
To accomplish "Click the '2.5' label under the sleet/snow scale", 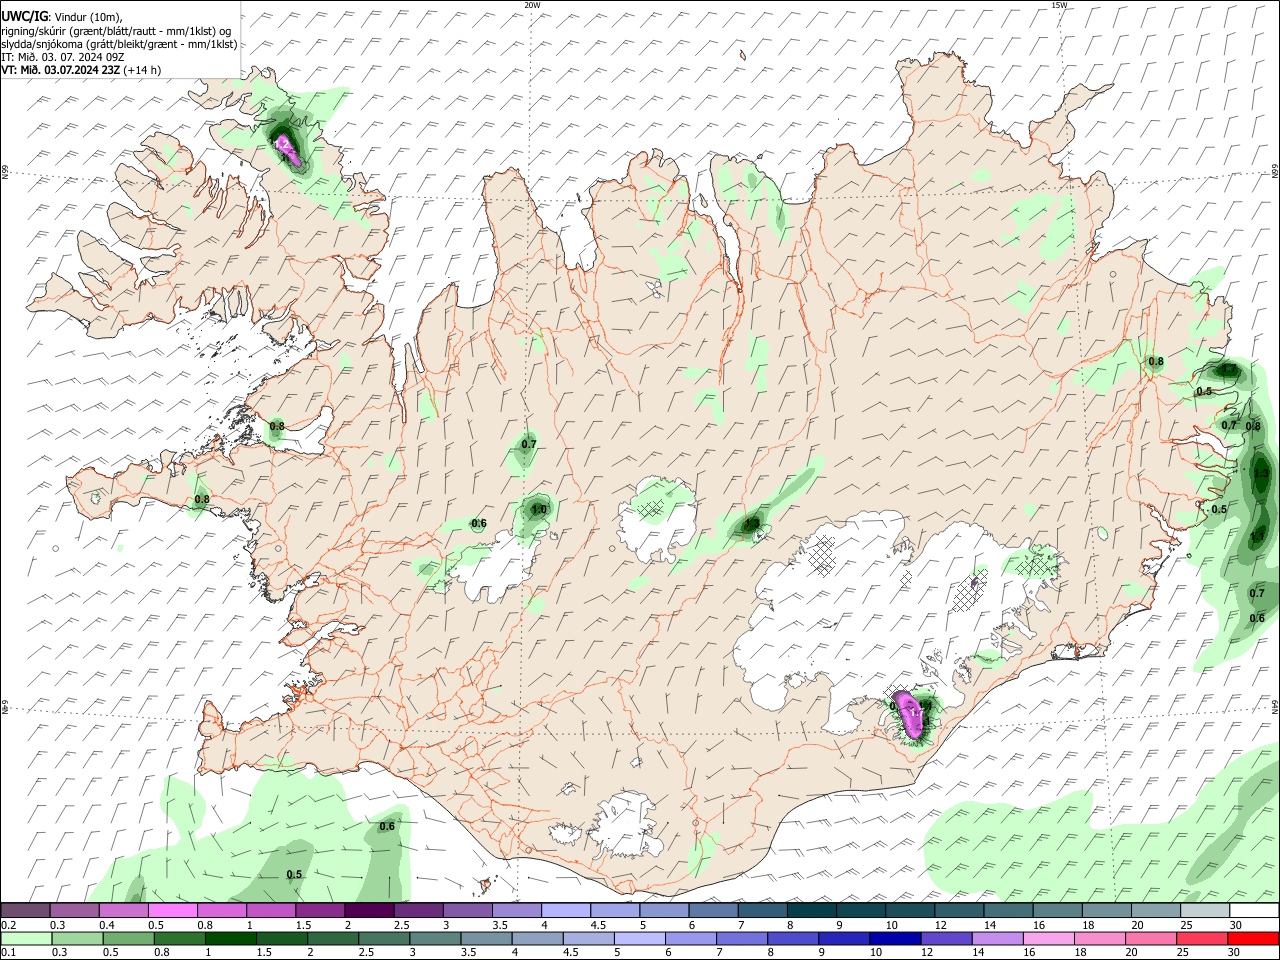I will click(x=401, y=925).
